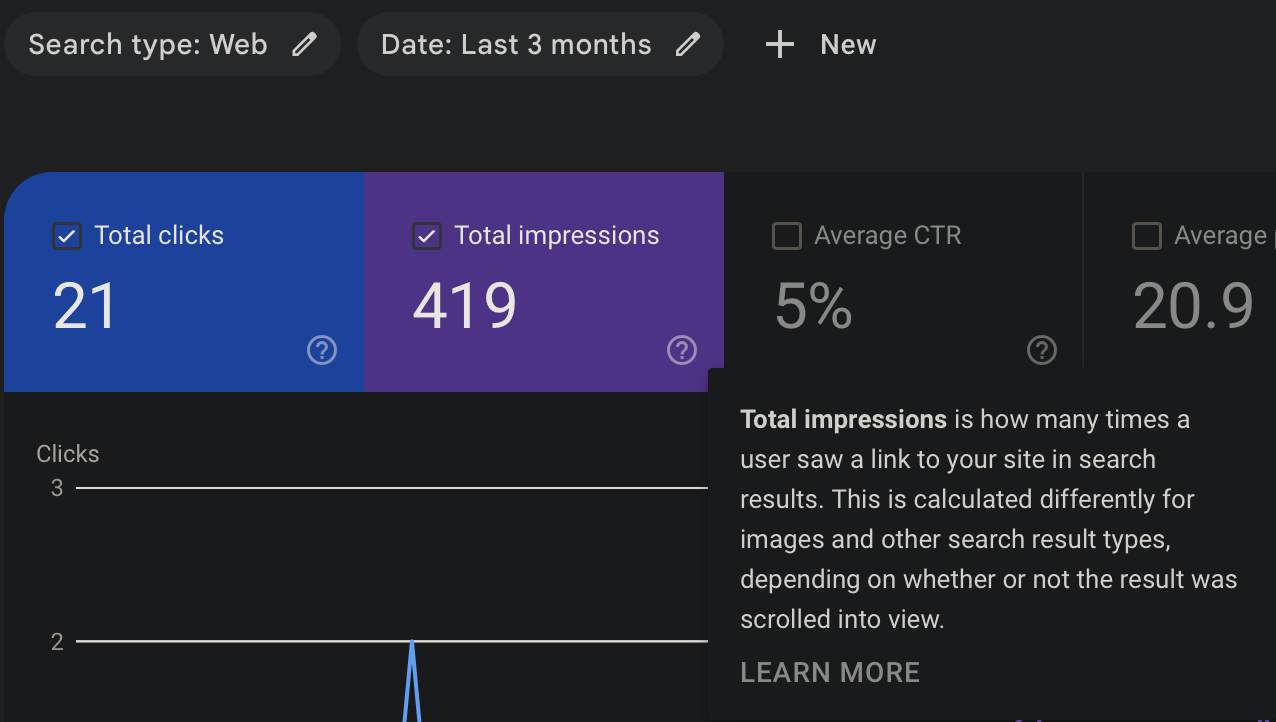The width and height of the screenshot is (1276, 722).
Task: Click the pencil icon on Search type chip
Action: (x=304, y=44)
